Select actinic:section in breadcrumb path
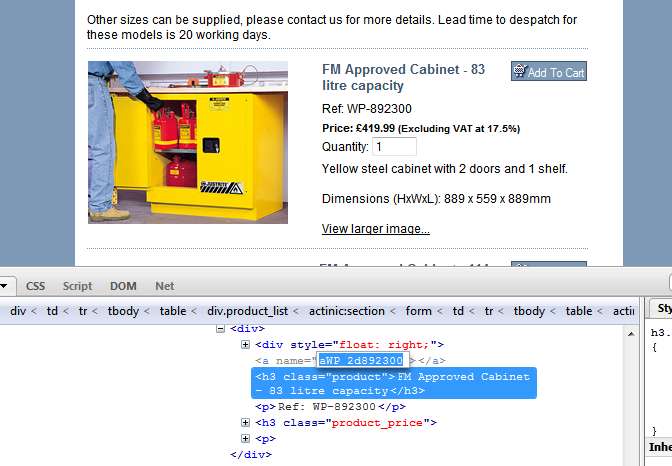Screen dimensions: 672x466 (346, 311)
